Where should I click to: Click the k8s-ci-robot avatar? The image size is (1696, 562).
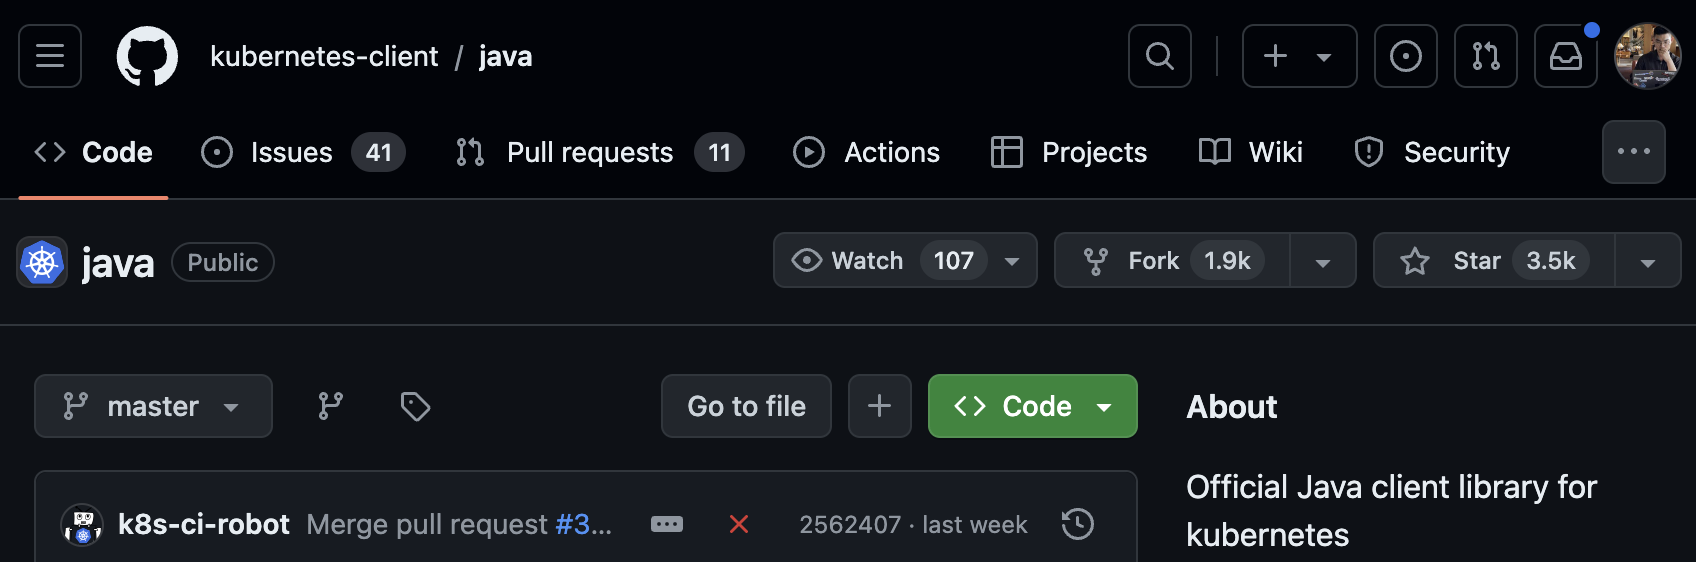[83, 524]
